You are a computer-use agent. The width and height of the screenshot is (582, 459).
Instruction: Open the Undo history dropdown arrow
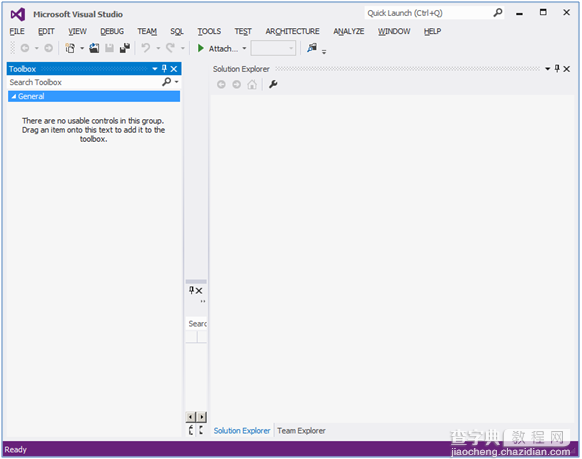click(x=158, y=48)
